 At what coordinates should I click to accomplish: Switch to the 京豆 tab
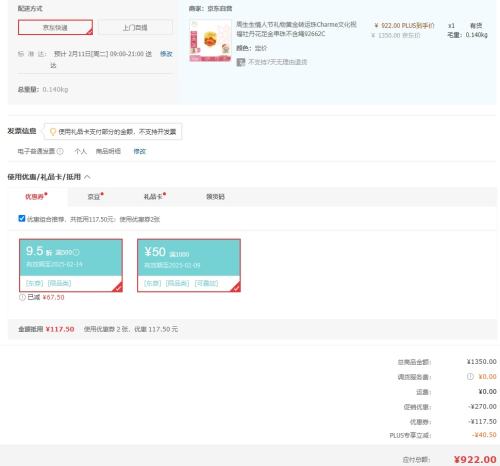95,197
